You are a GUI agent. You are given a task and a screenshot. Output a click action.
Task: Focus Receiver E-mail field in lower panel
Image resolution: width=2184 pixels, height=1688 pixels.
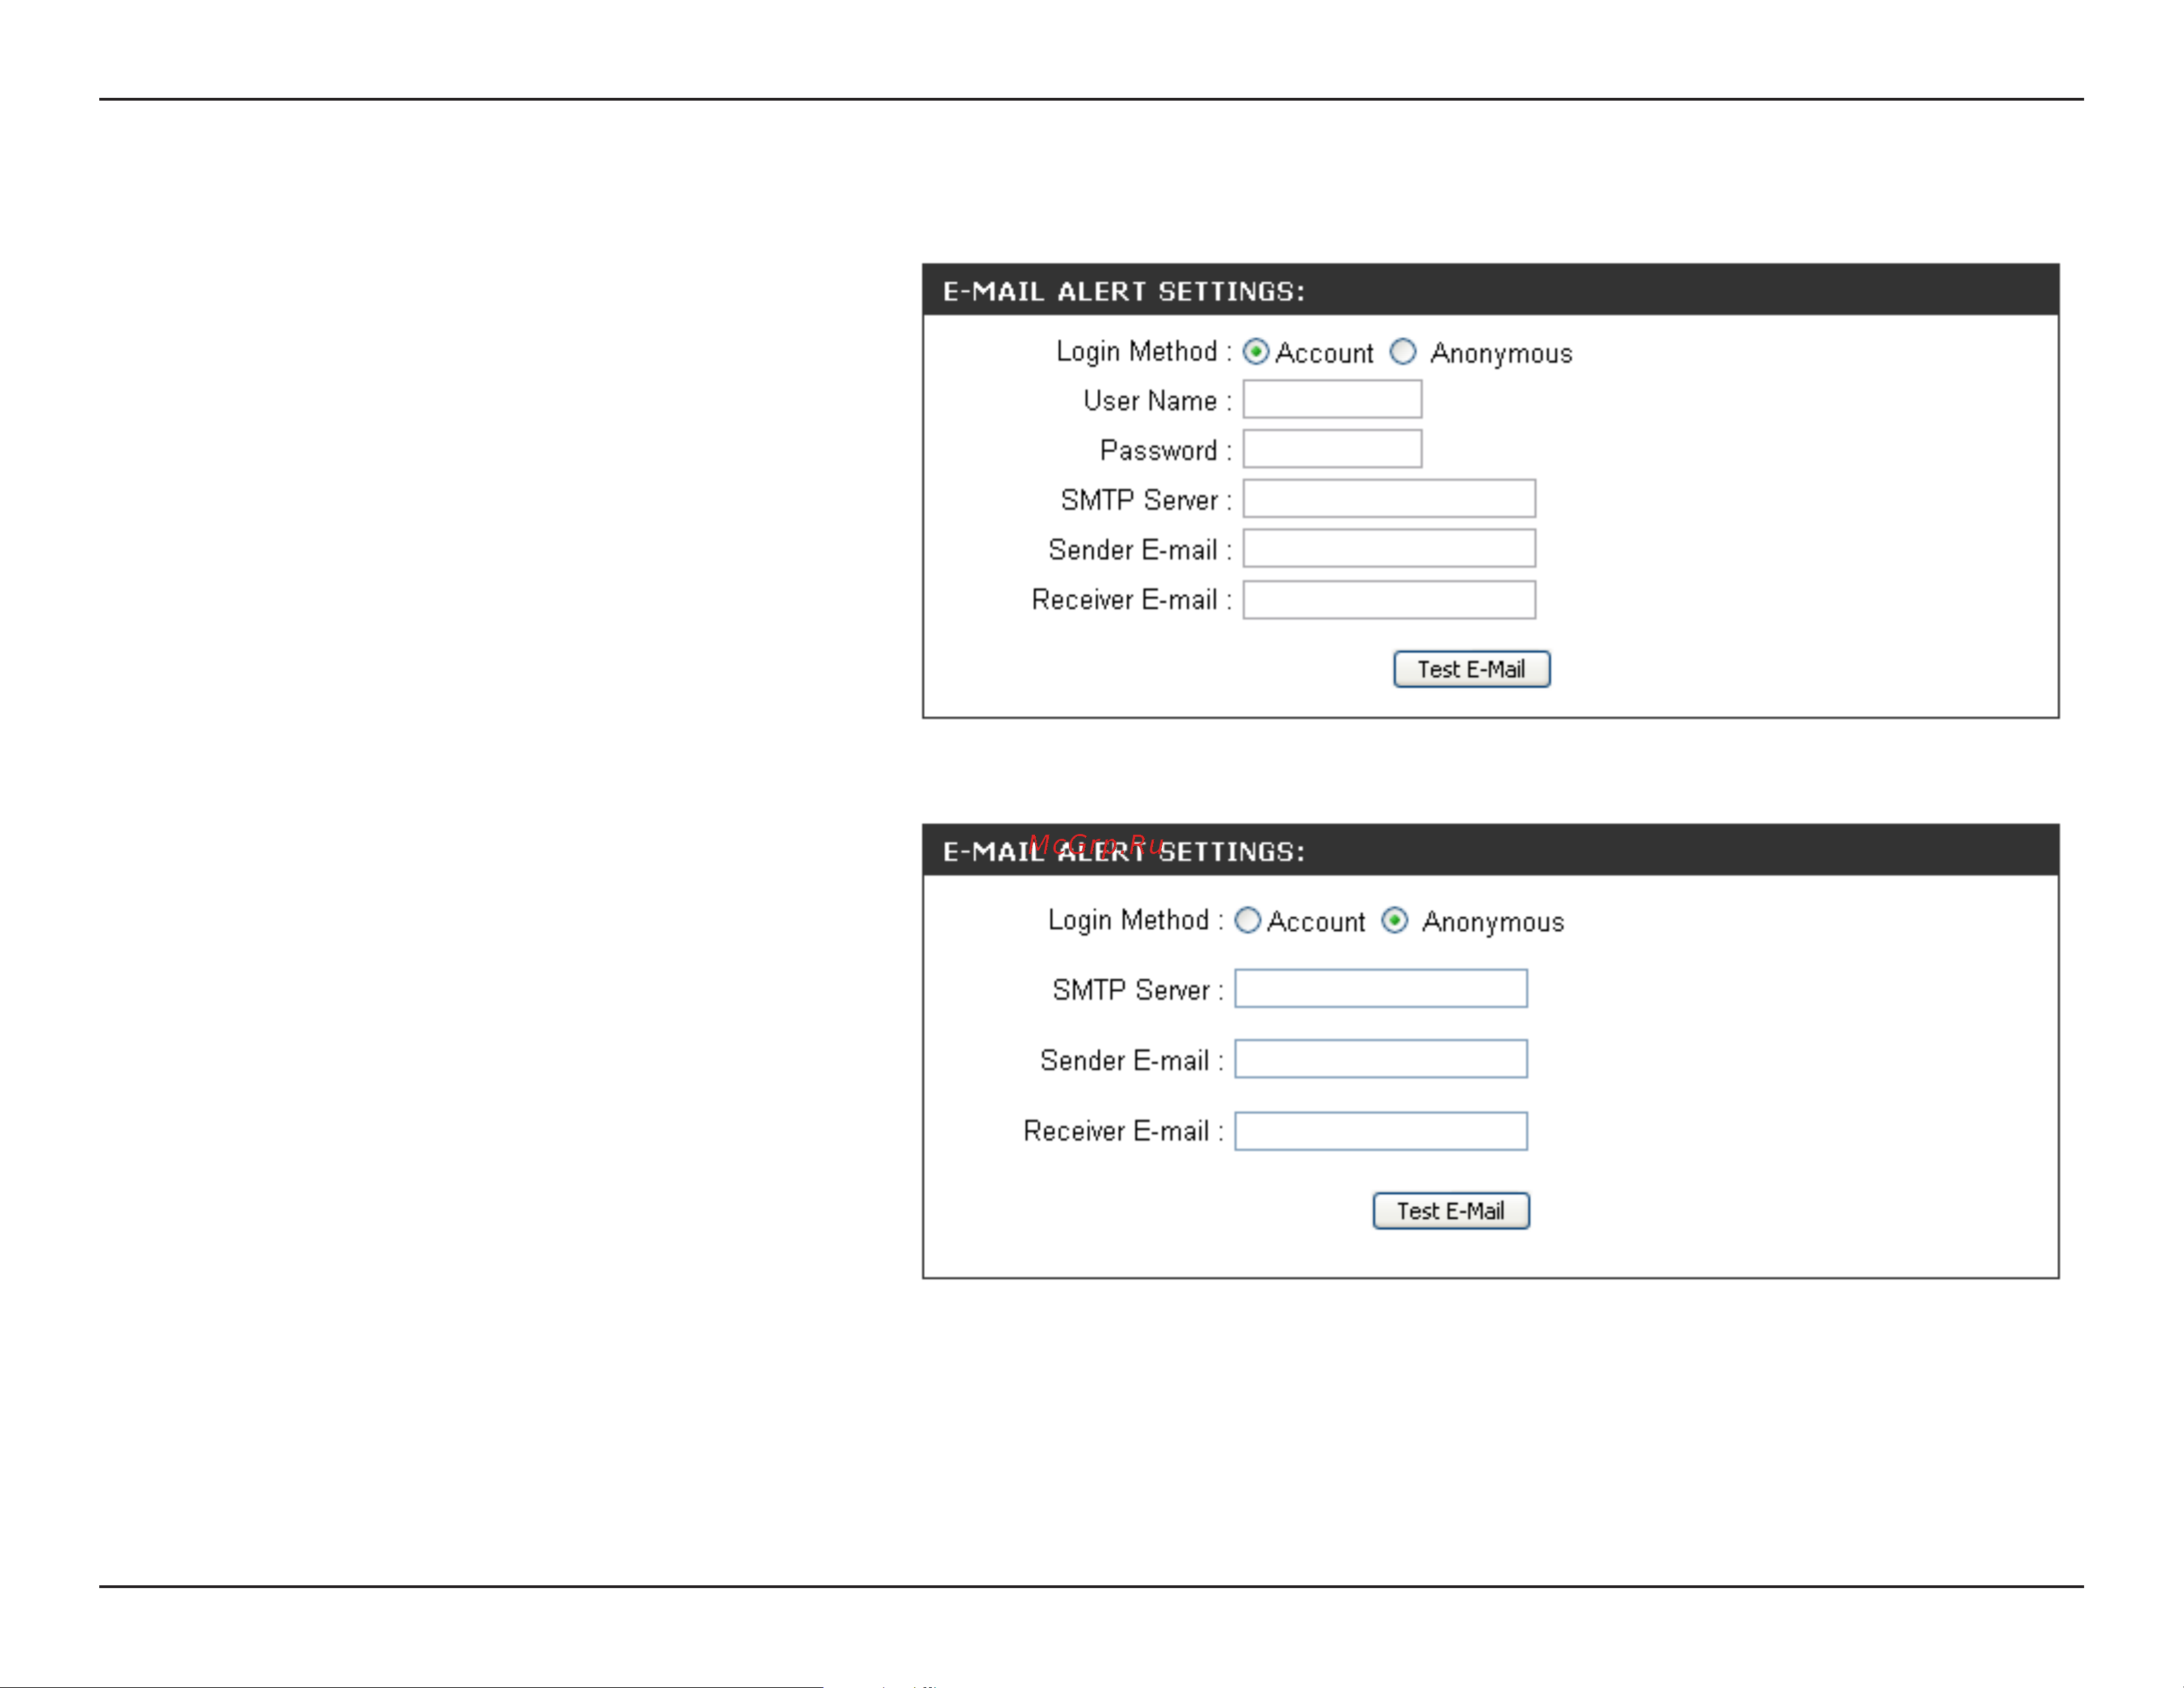tap(1381, 1132)
